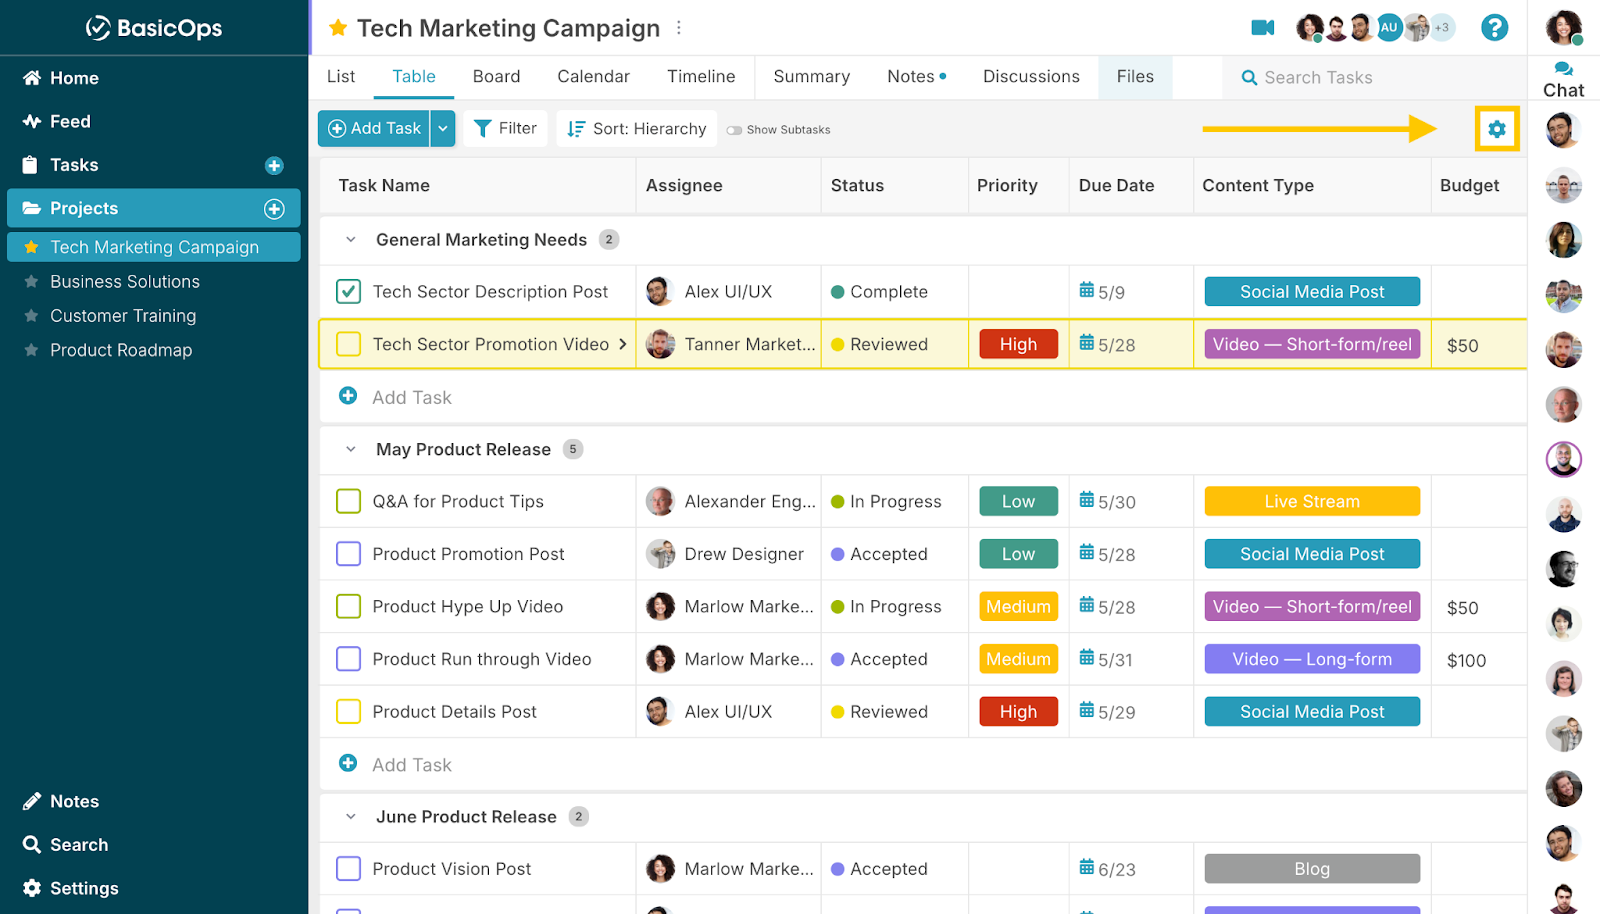Check the Product Promotion Post checkbox
The width and height of the screenshot is (1600, 914).
pos(348,554)
